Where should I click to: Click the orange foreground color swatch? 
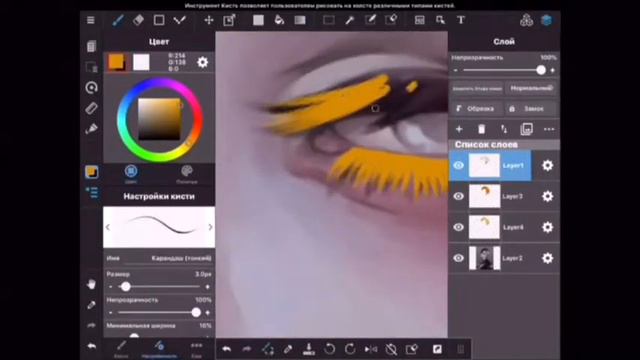click(116, 62)
